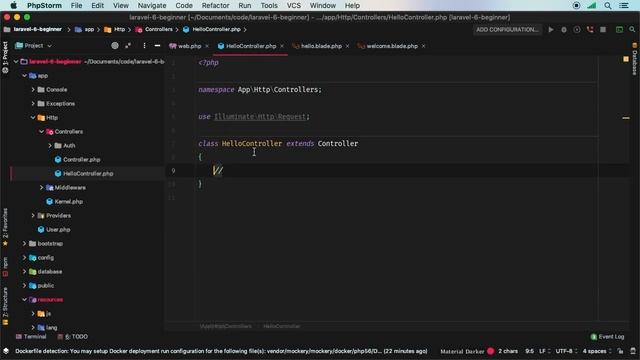Switch to the hello.blade.php editor tab
640x360 pixels.
point(321,46)
